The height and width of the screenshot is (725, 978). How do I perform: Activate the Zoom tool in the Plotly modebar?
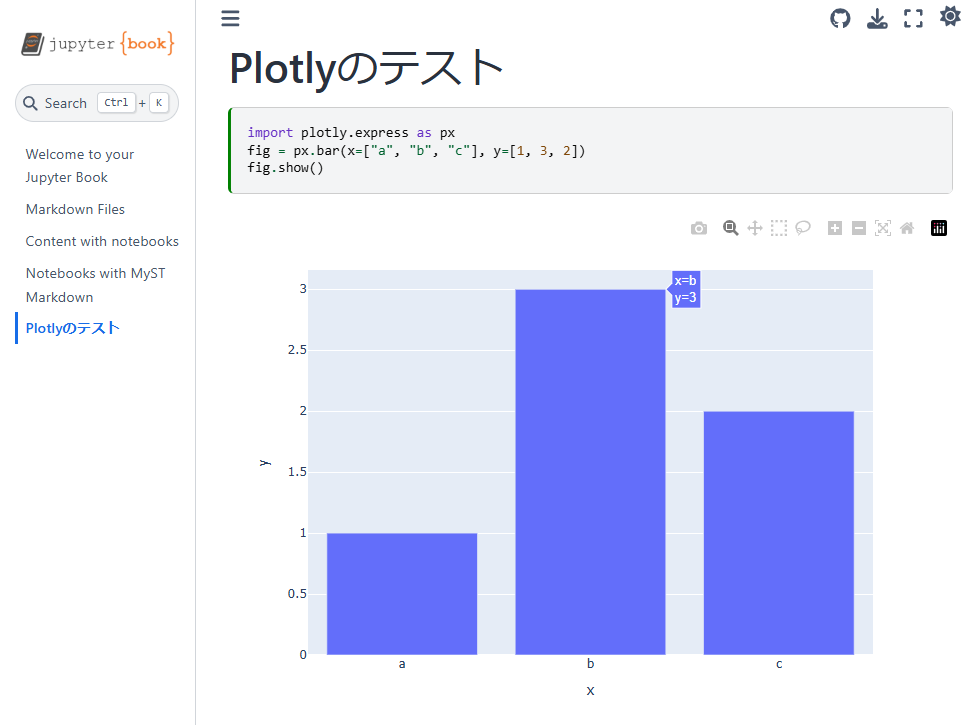(730, 227)
